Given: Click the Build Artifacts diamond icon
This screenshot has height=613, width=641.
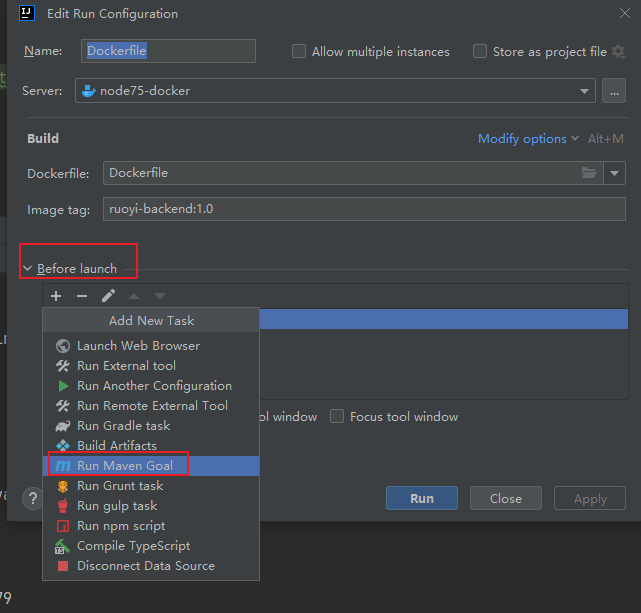Looking at the screenshot, I should pyautogui.click(x=63, y=445).
